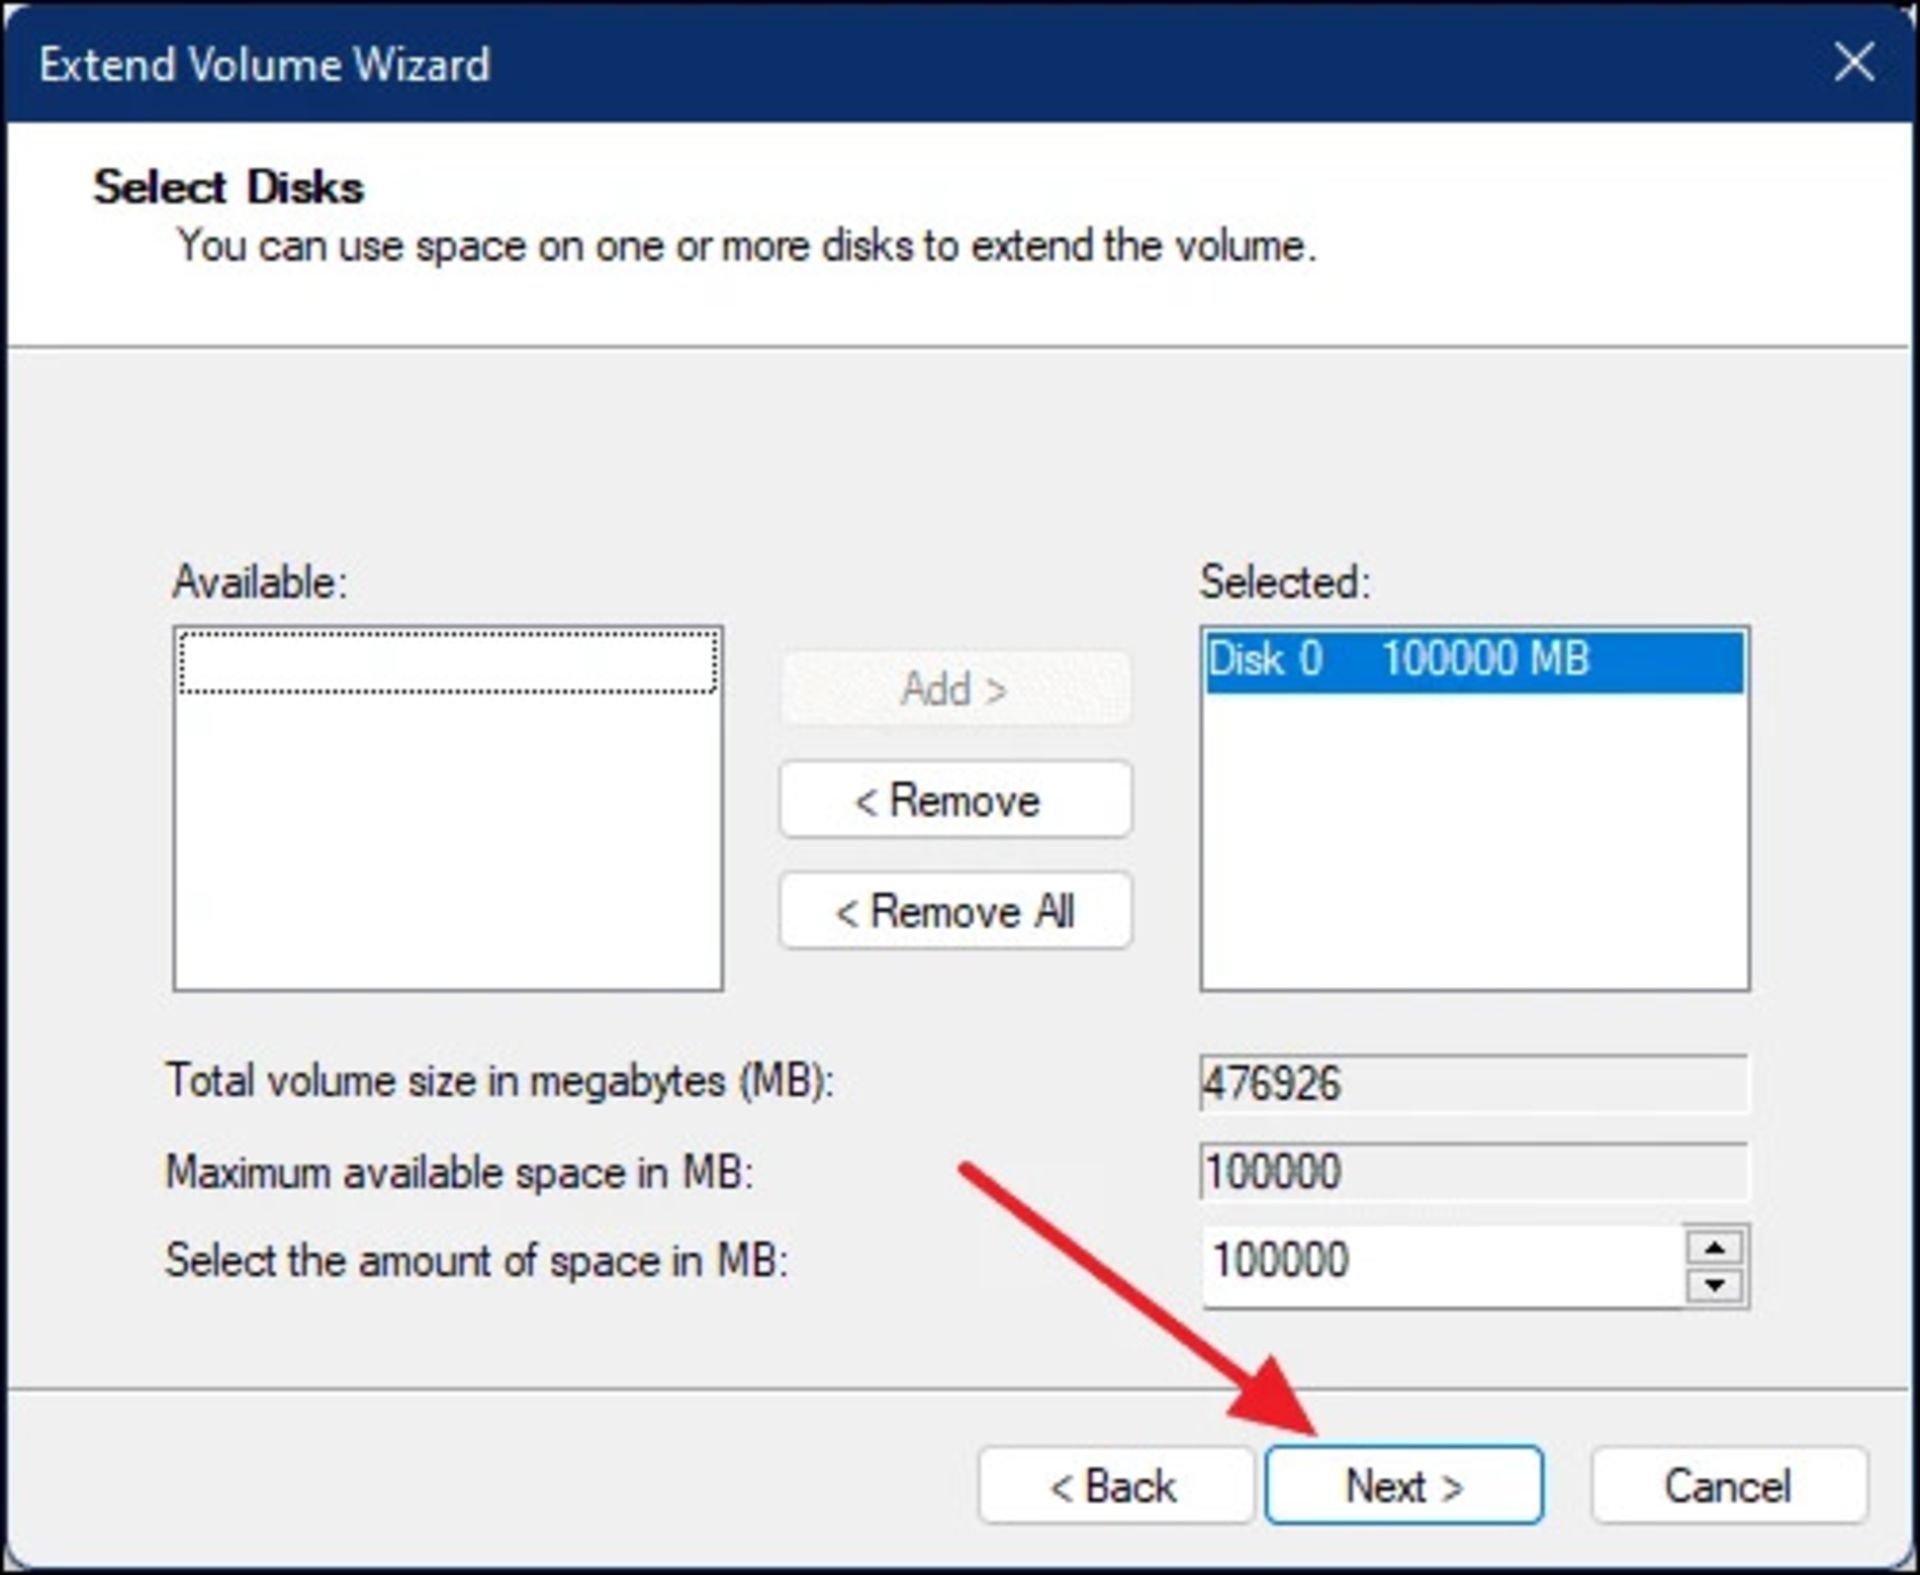Click the greyed-out Add > button
The image size is (1920, 1575).
[x=954, y=689]
